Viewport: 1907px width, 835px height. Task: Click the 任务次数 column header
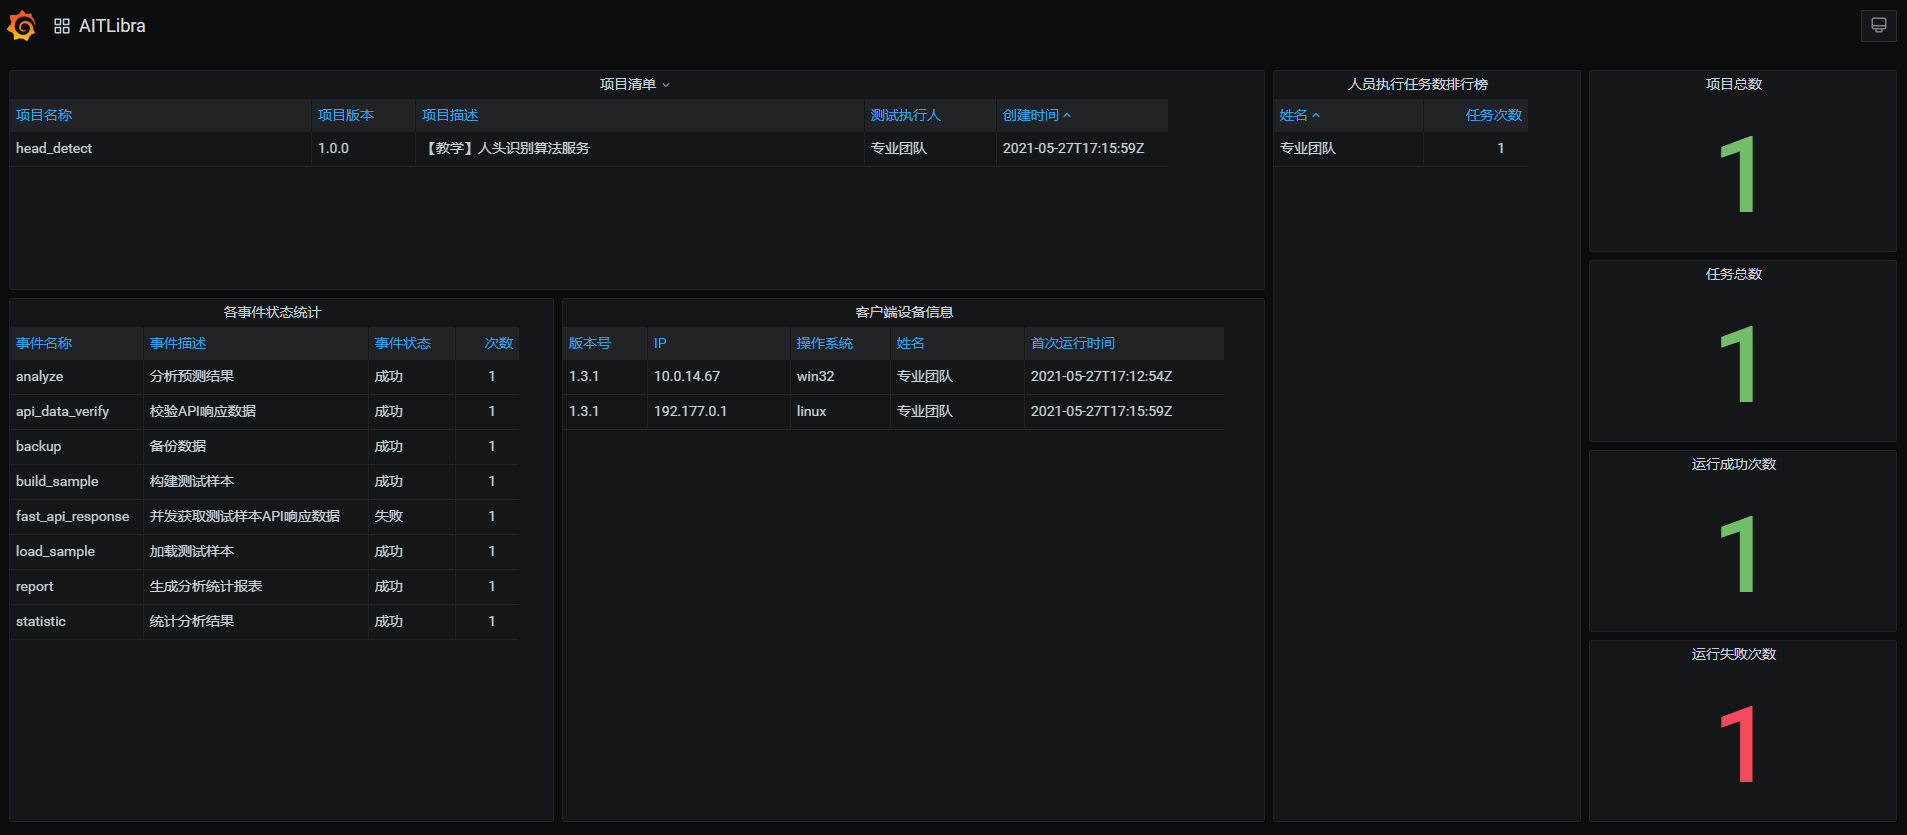click(1493, 115)
